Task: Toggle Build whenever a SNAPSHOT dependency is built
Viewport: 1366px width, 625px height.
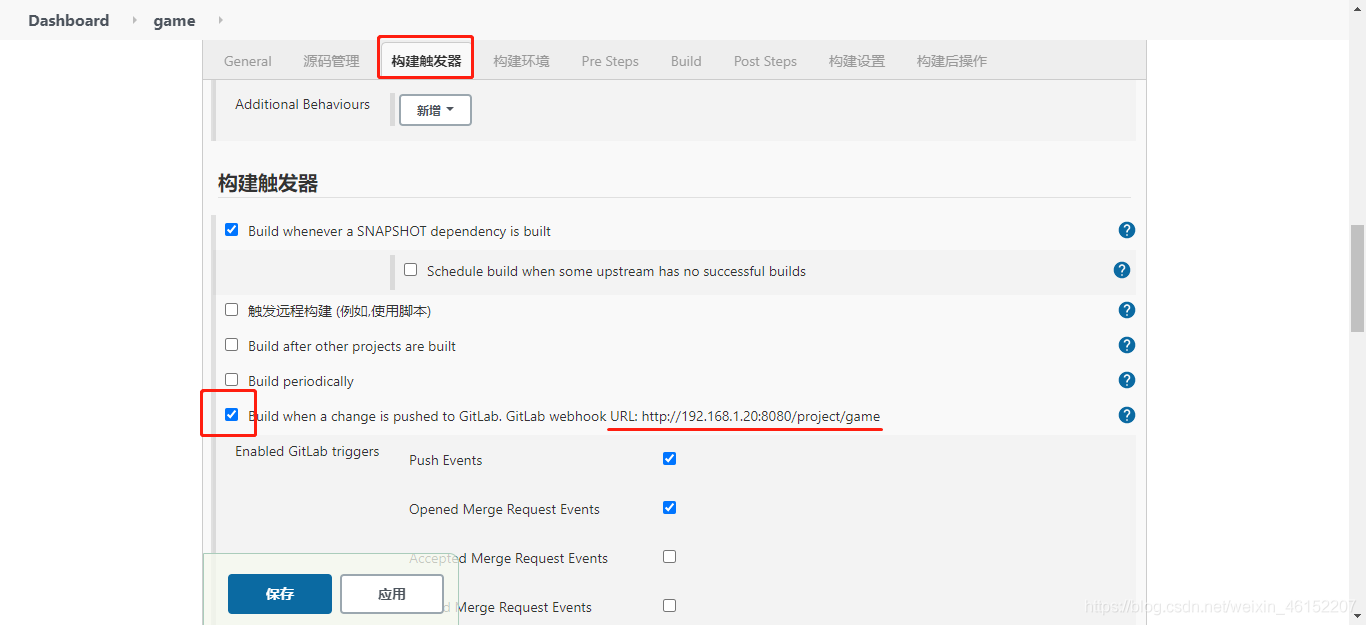Action: coord(232,230)
